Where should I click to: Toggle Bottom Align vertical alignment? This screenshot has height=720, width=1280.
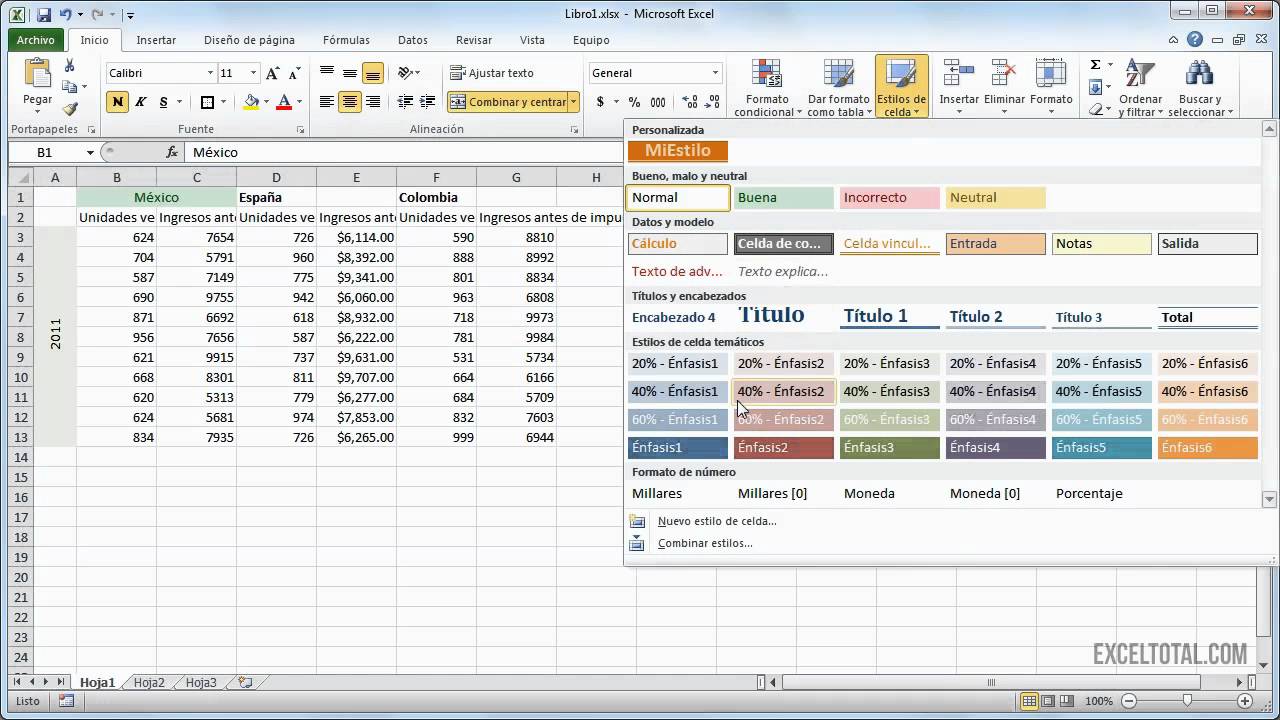tap(373, 73)
